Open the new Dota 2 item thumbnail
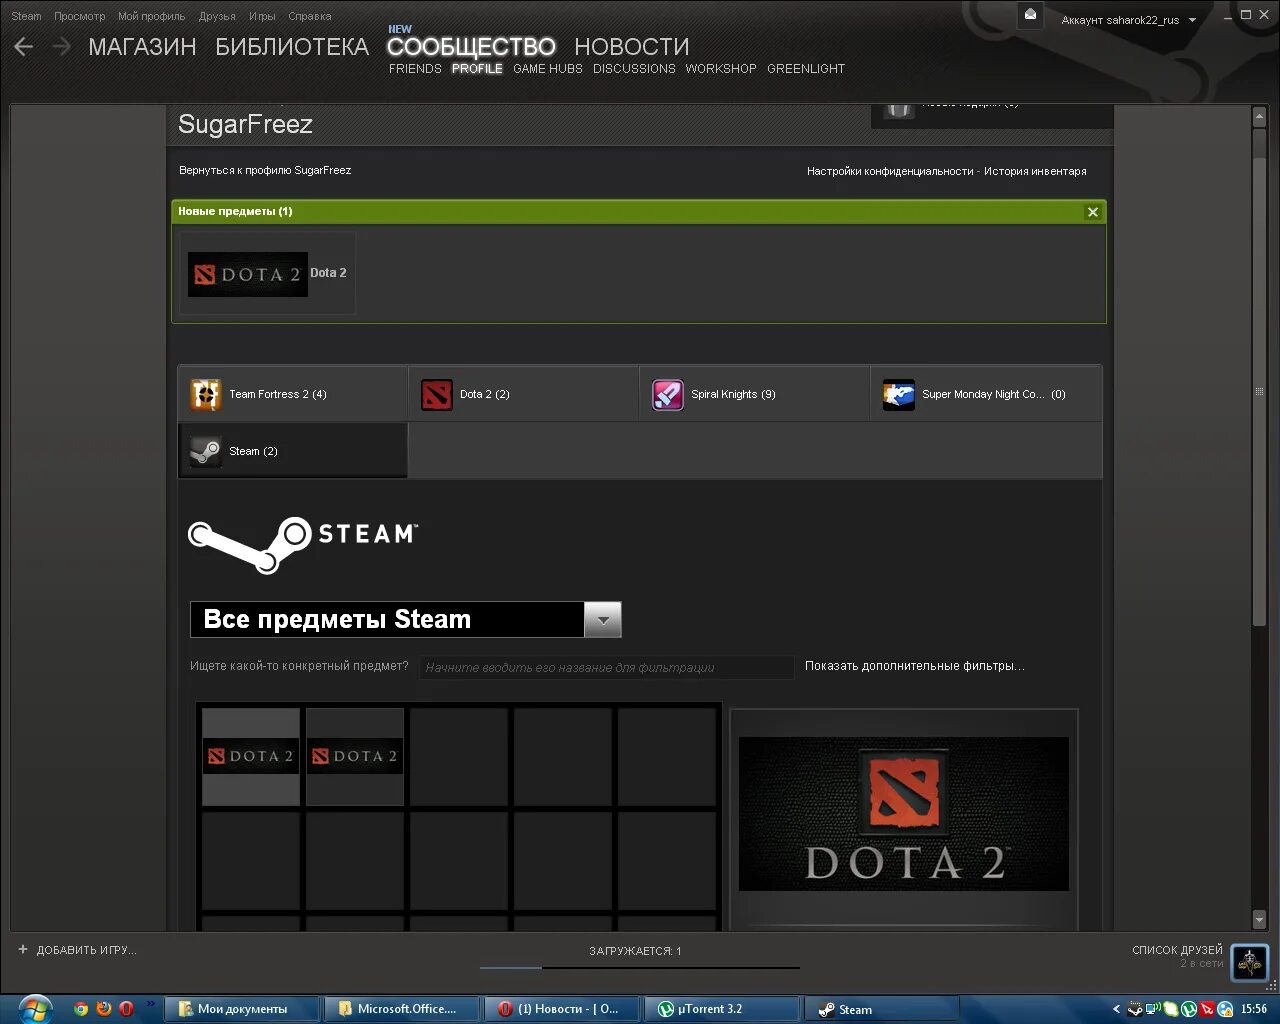Image resolution: width=1280 pixels, height=1024 pixels. 248,274
